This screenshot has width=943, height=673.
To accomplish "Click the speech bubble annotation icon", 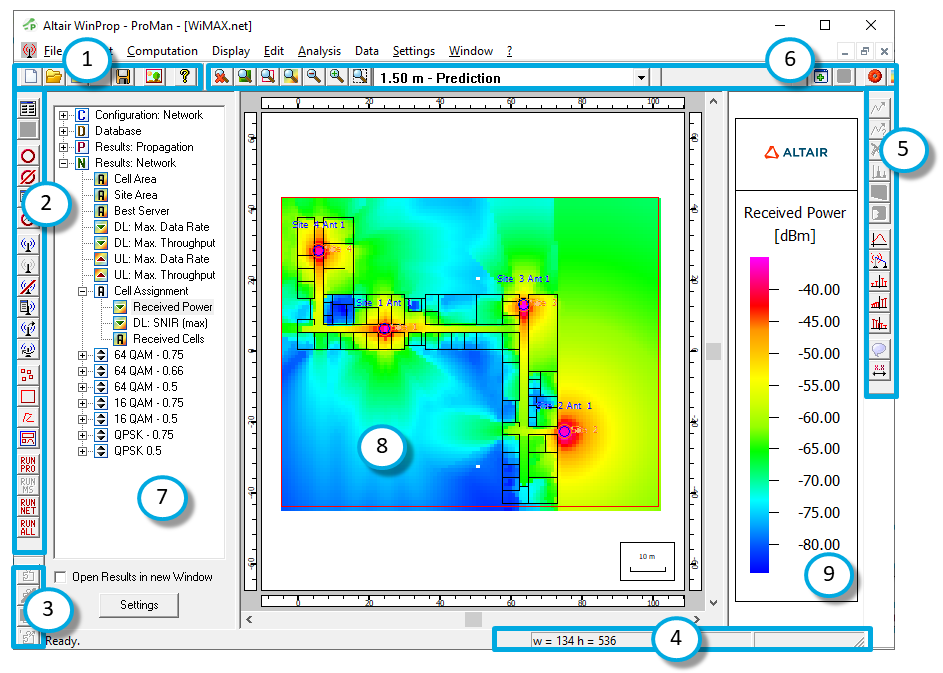I will coord(881,349).
